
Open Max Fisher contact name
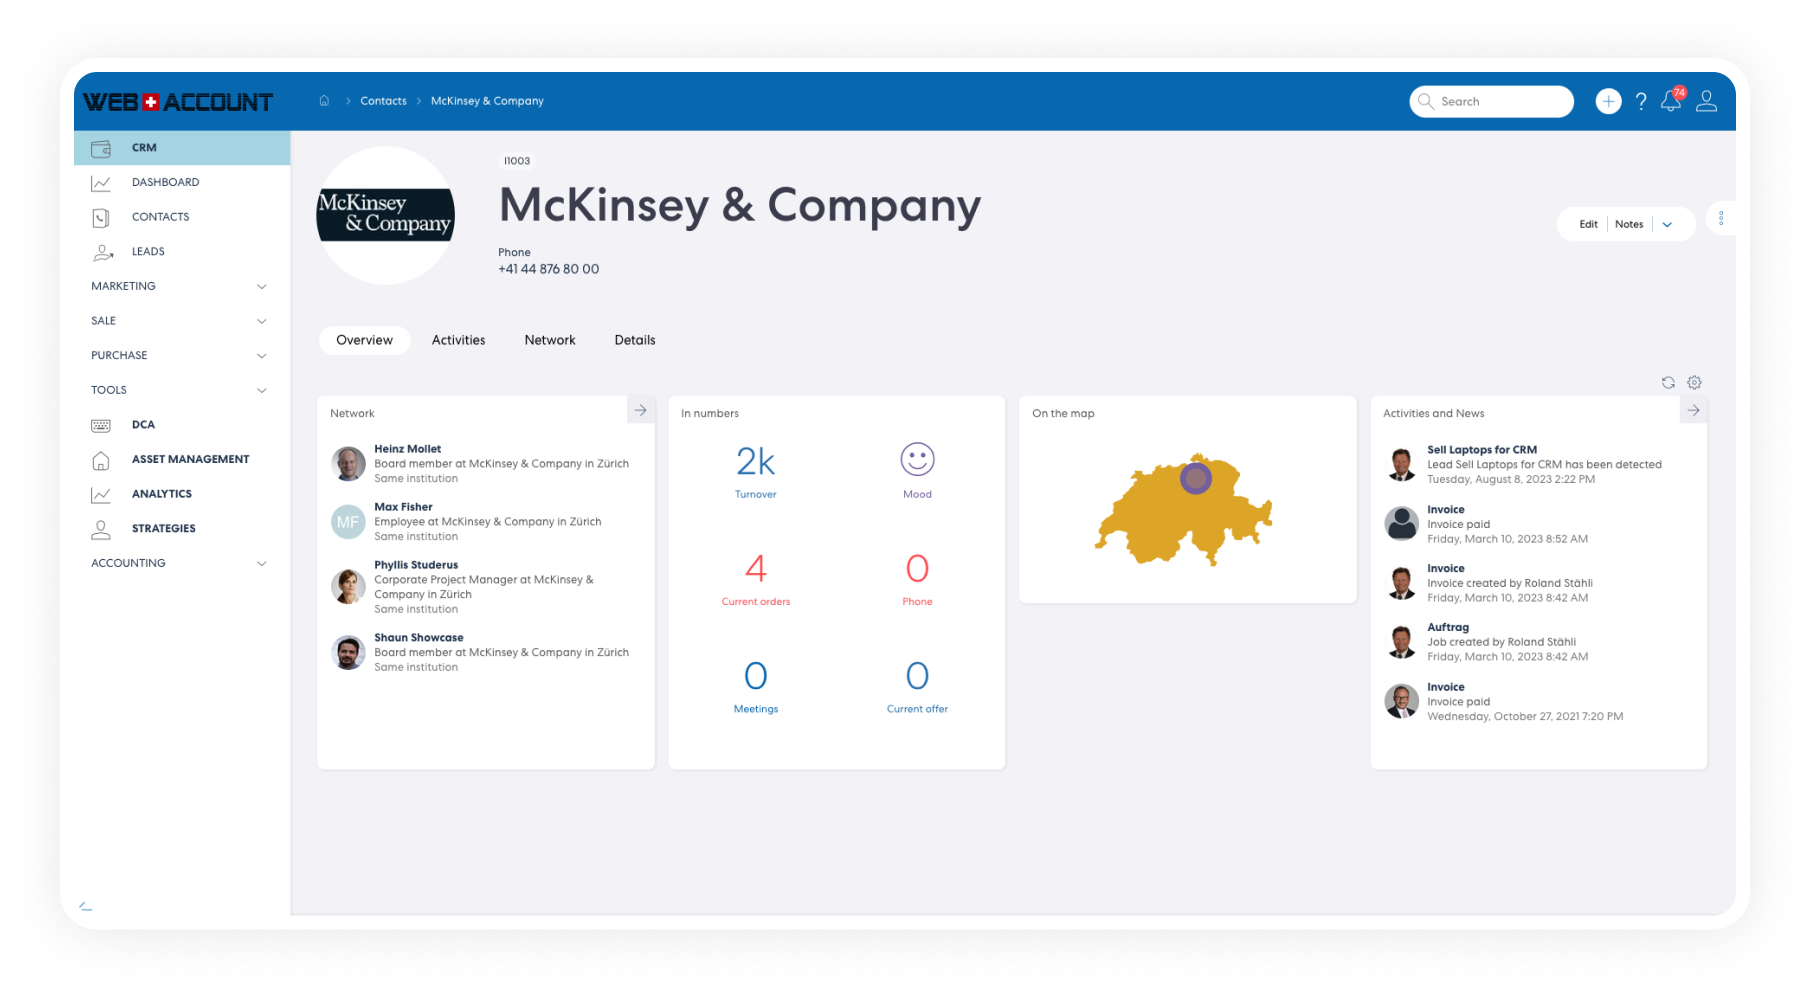click(x=403, y=507)
